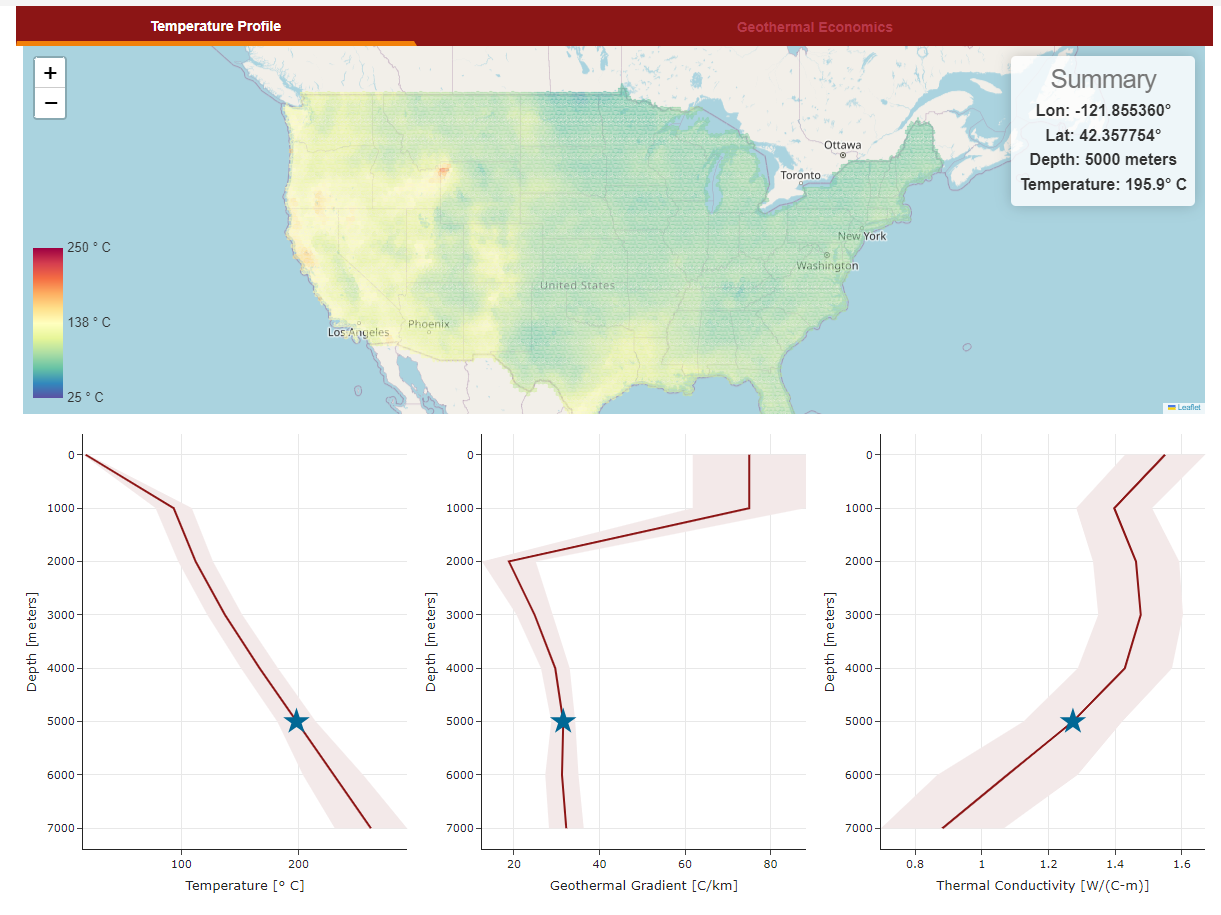The height and width of the screenshot is (915, 1221).
Task: Click the star marker on the temperature plot
Action: tap(295, 720)
